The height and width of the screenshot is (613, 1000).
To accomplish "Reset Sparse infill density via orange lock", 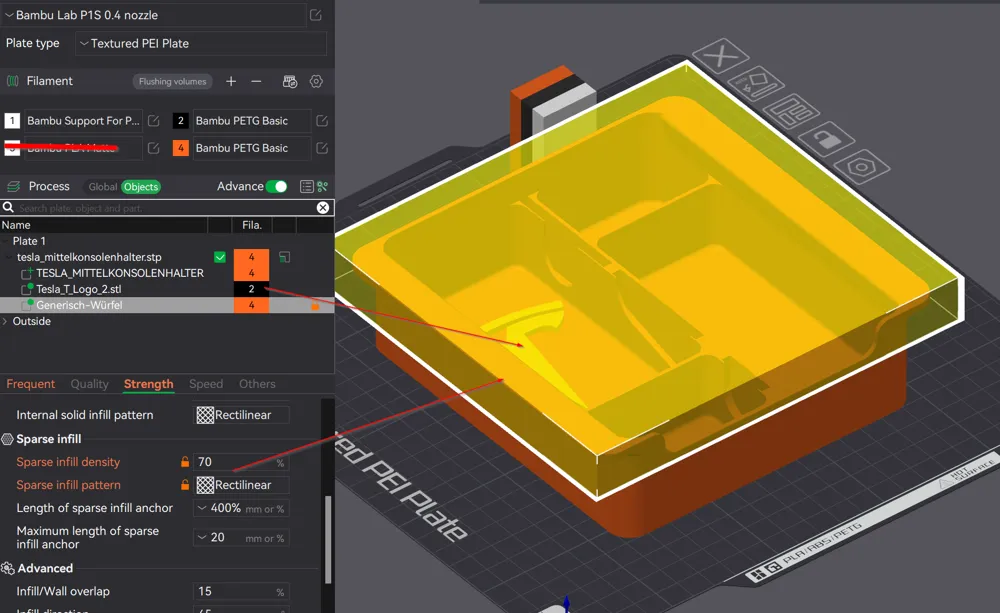I will pos(185,461).
